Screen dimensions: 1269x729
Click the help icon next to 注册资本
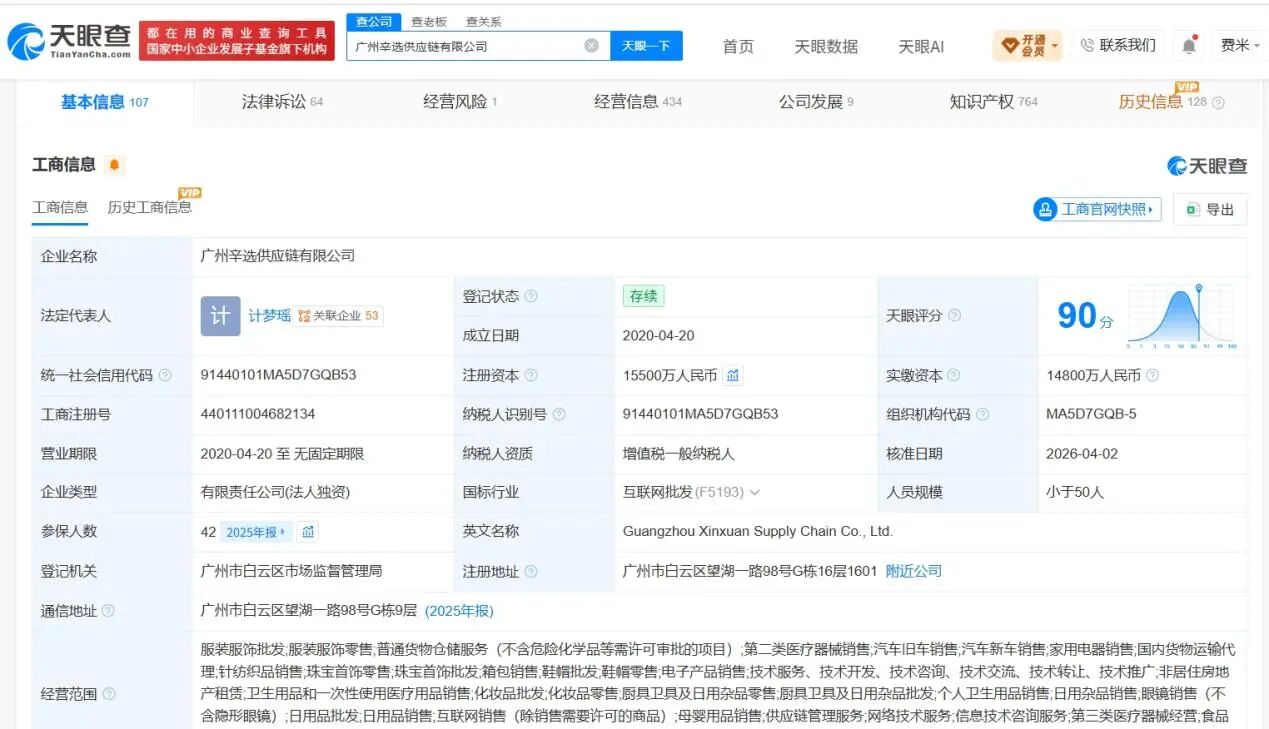coord(531,376)
